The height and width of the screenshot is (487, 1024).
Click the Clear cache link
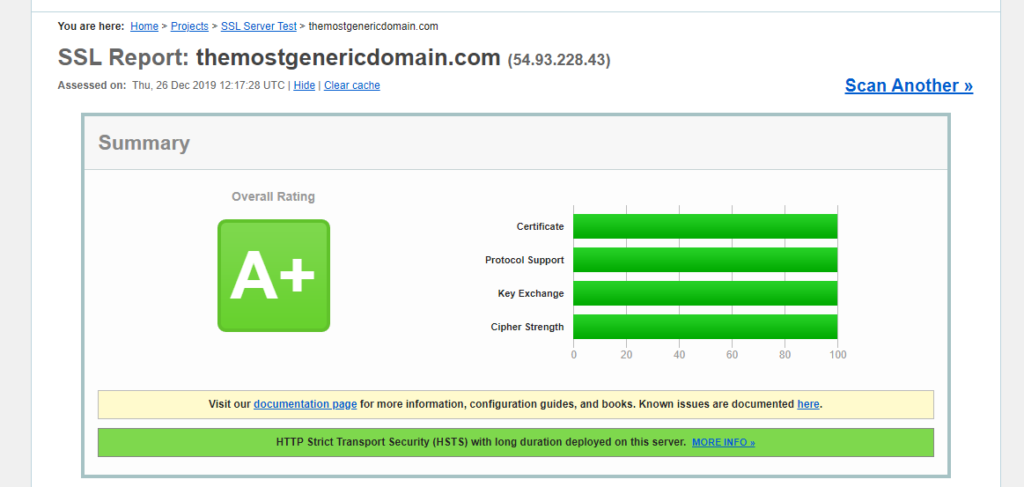352,86
